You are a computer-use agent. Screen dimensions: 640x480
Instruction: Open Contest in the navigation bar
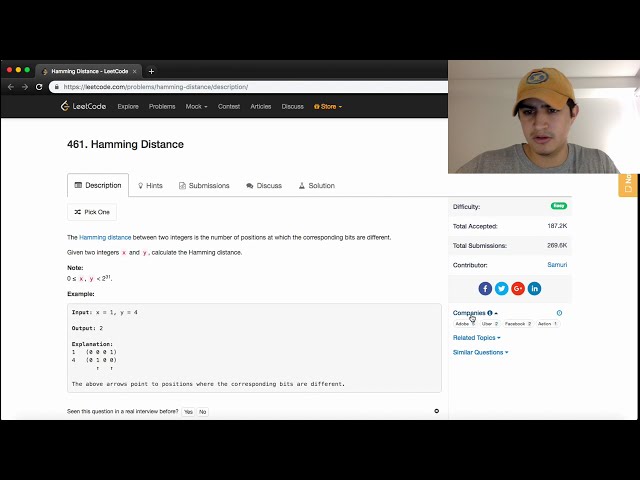229,107
